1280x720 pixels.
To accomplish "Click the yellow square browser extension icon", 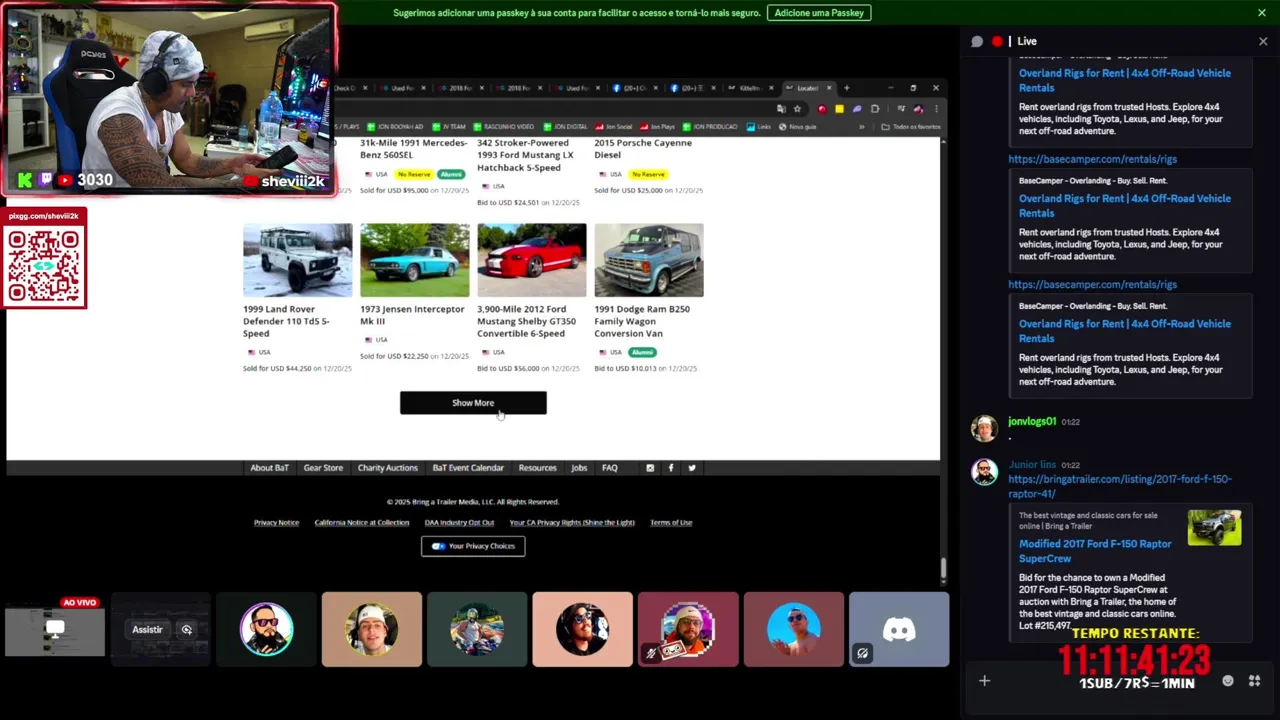I will coord(839,109).
